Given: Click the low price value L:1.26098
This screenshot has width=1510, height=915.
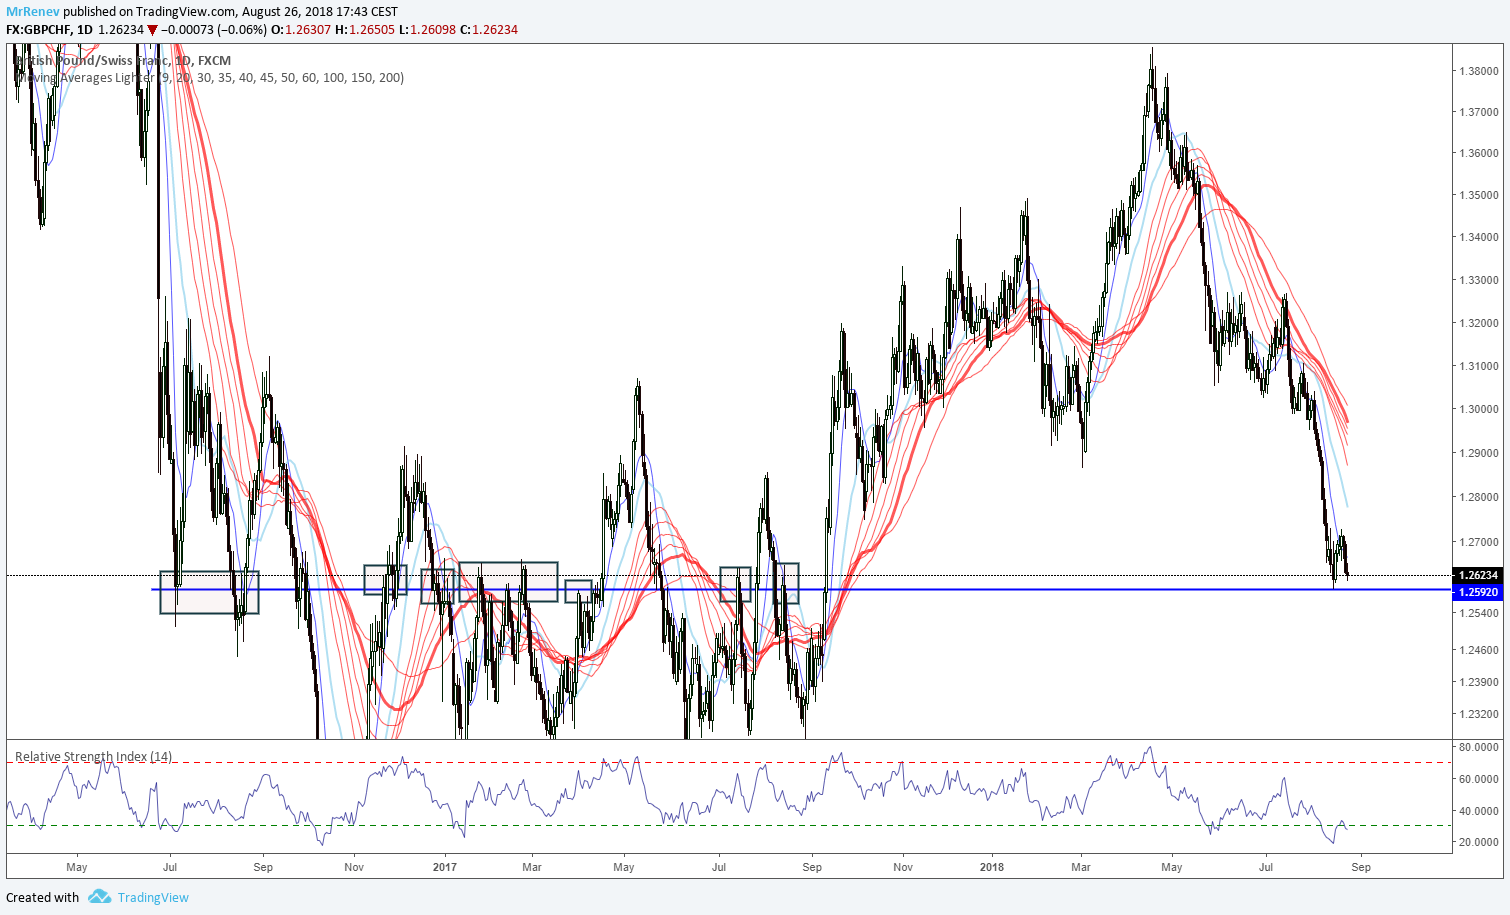Looking at the screenshot, I should (427, 29).
